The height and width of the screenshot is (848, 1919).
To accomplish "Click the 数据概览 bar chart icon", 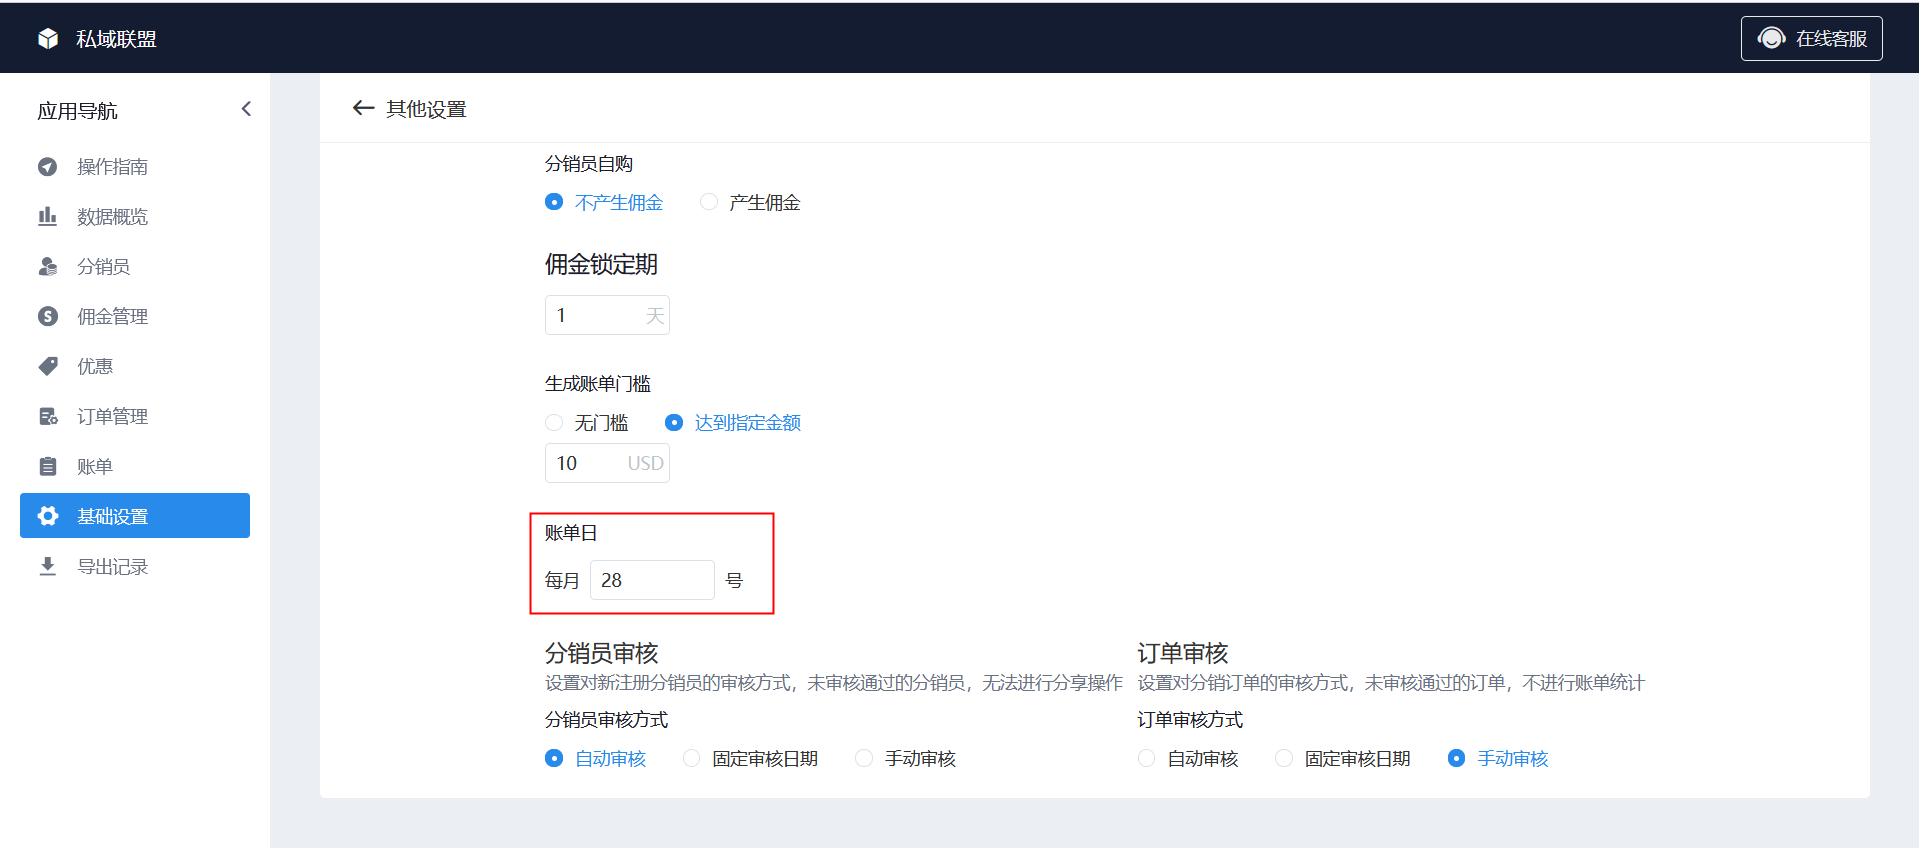I will pyautogui.click(x=48, y=217).
